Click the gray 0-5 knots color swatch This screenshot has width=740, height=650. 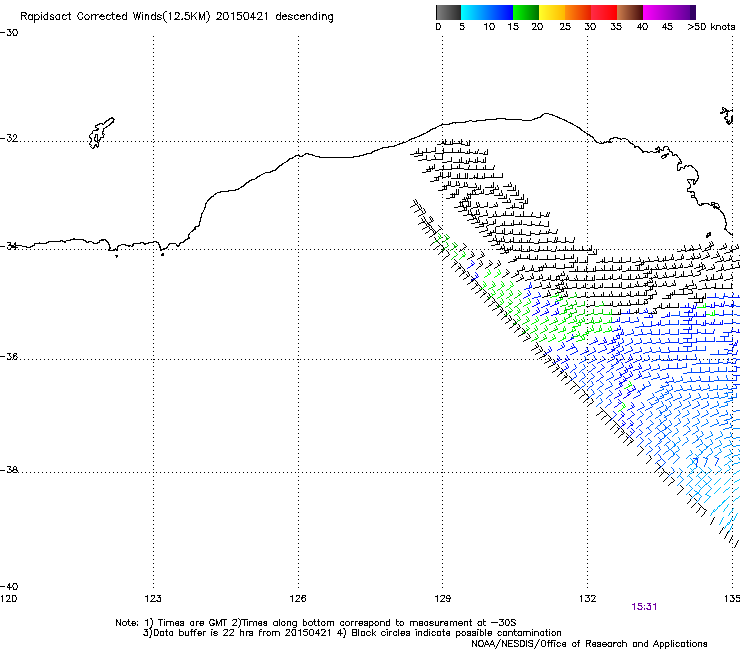[448, 12]
